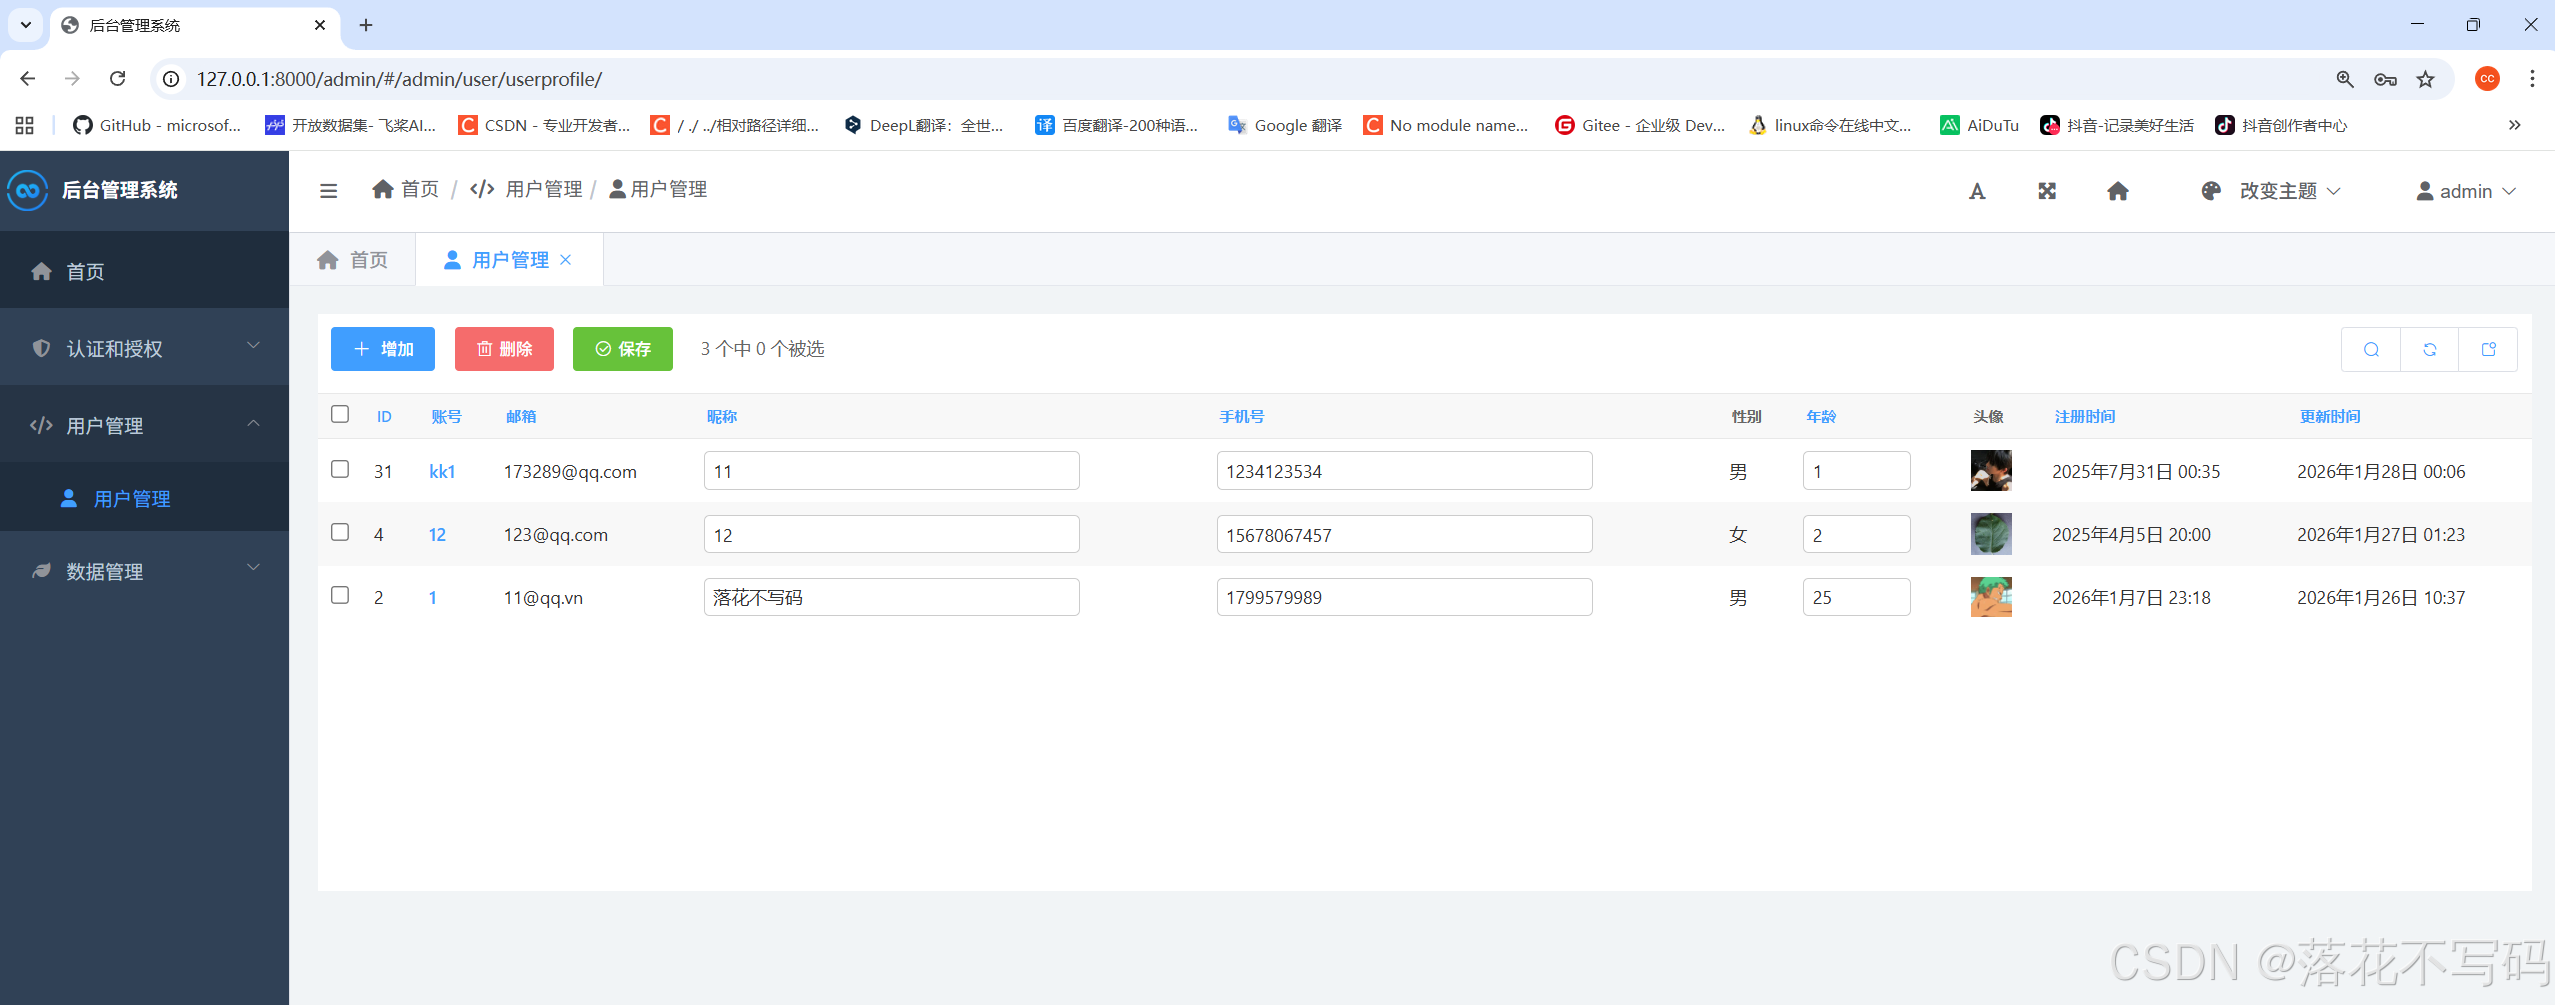Edit the nickname field for user kk1
The width and height of the screenshot is (2555, 1005).
point(892,471)
